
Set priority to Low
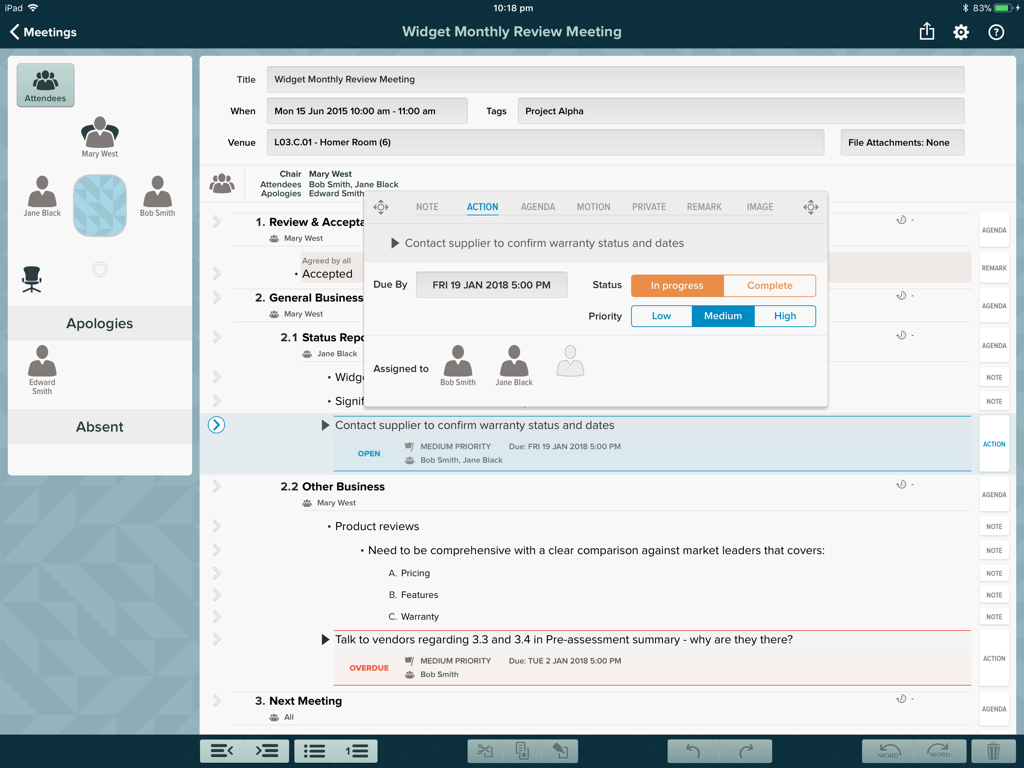click(x=661, y=316)
